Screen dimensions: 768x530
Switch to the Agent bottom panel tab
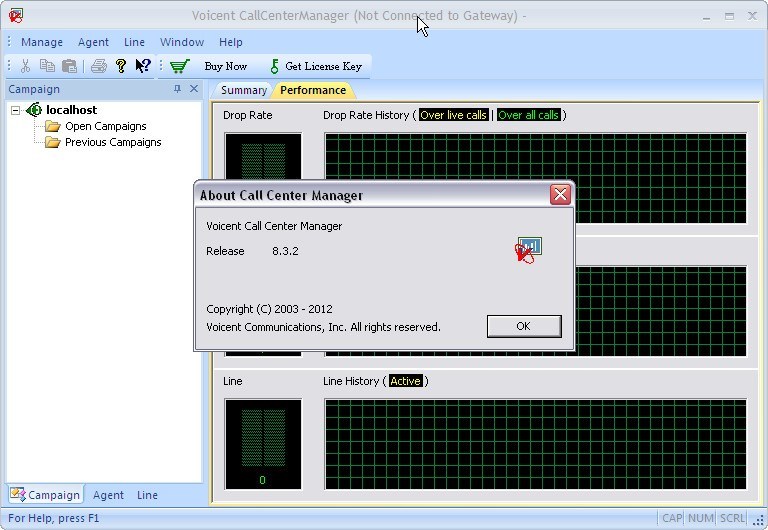point(108,495)
